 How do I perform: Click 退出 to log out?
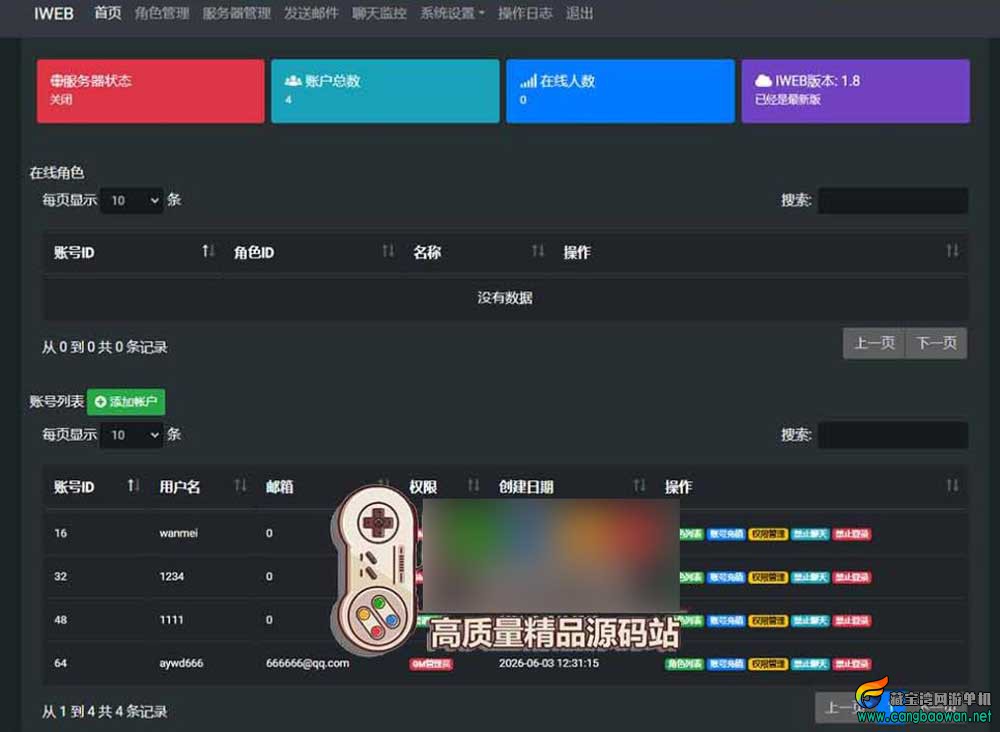tap(579, 13)
